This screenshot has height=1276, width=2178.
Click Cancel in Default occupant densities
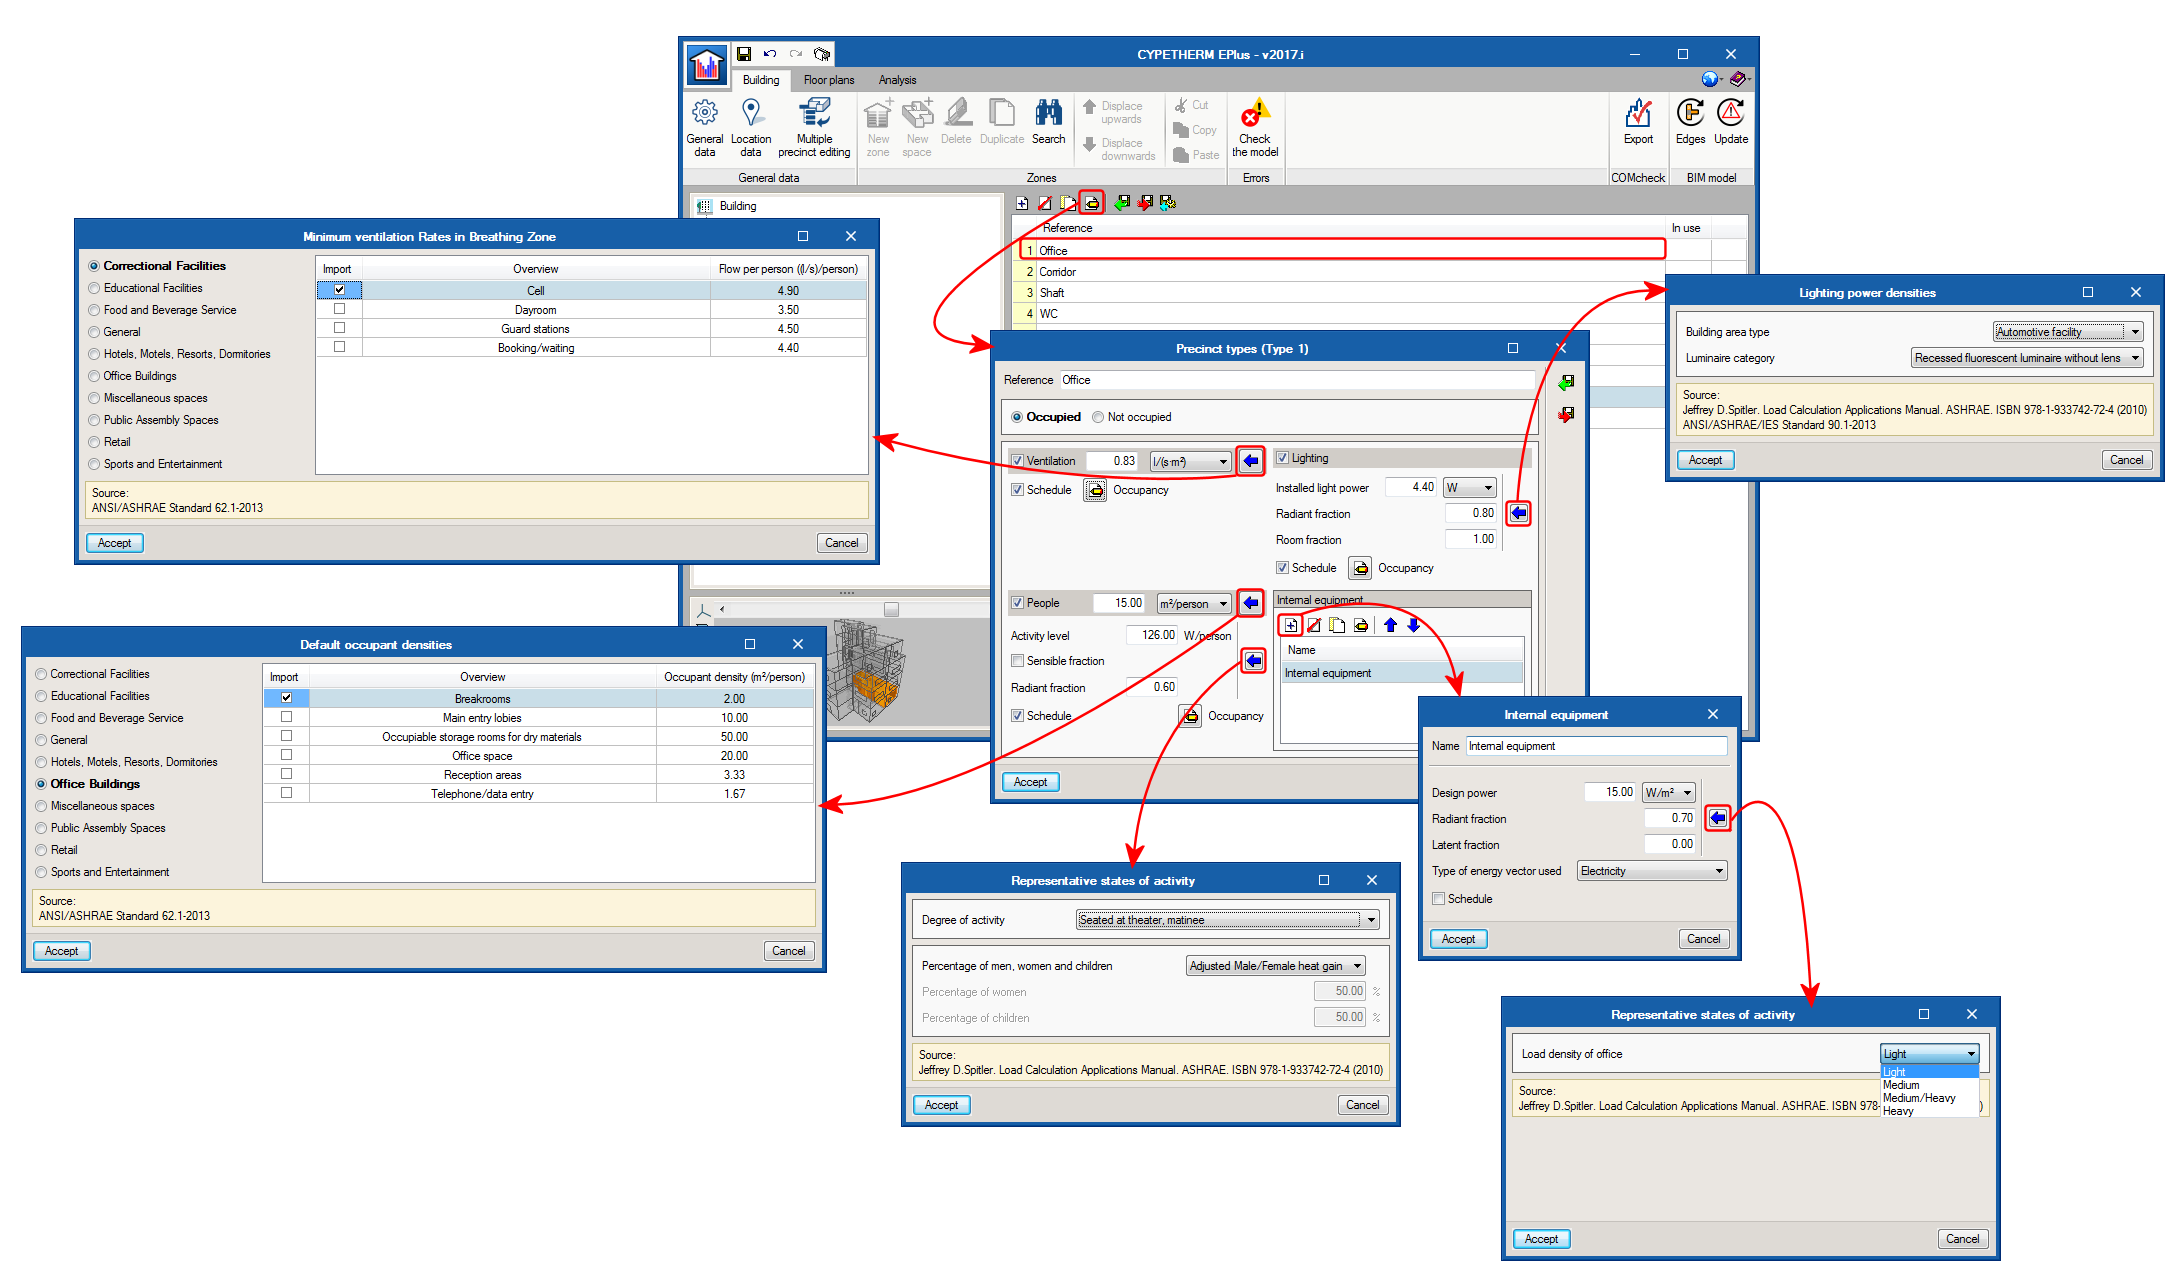pyautogui.click(x=788, y=951)
